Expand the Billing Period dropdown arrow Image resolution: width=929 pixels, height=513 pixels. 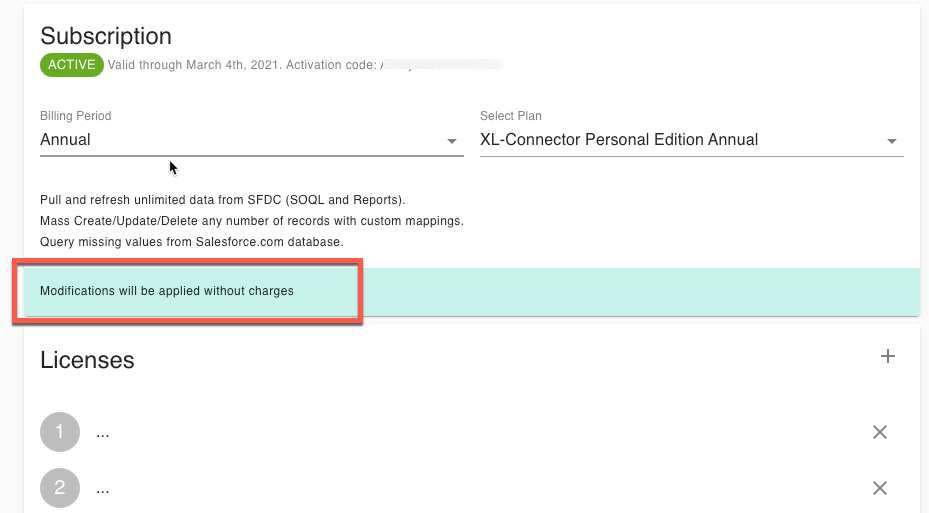pyautogui.click(x=452, y=141)
